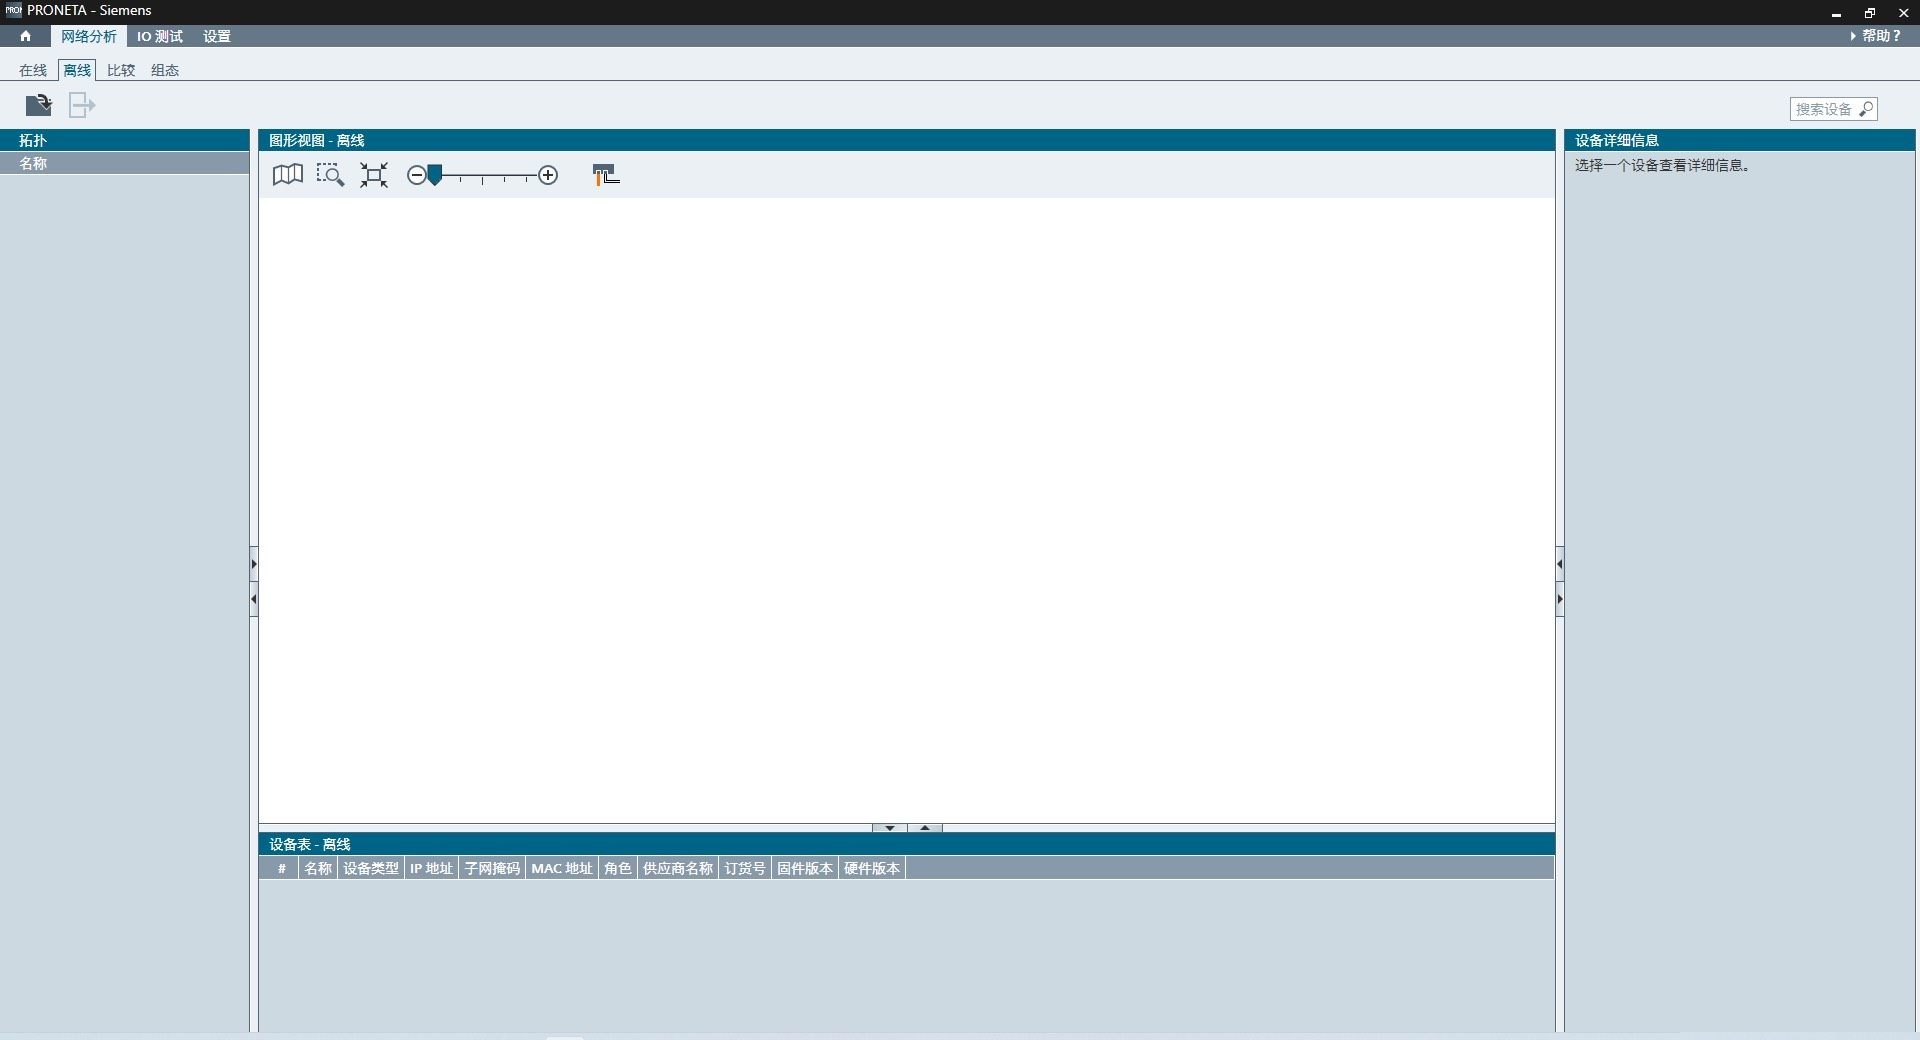Click the MAC 地址 column header
This screenshot has width=1920, height=1040.
click(x=562, y=868)
